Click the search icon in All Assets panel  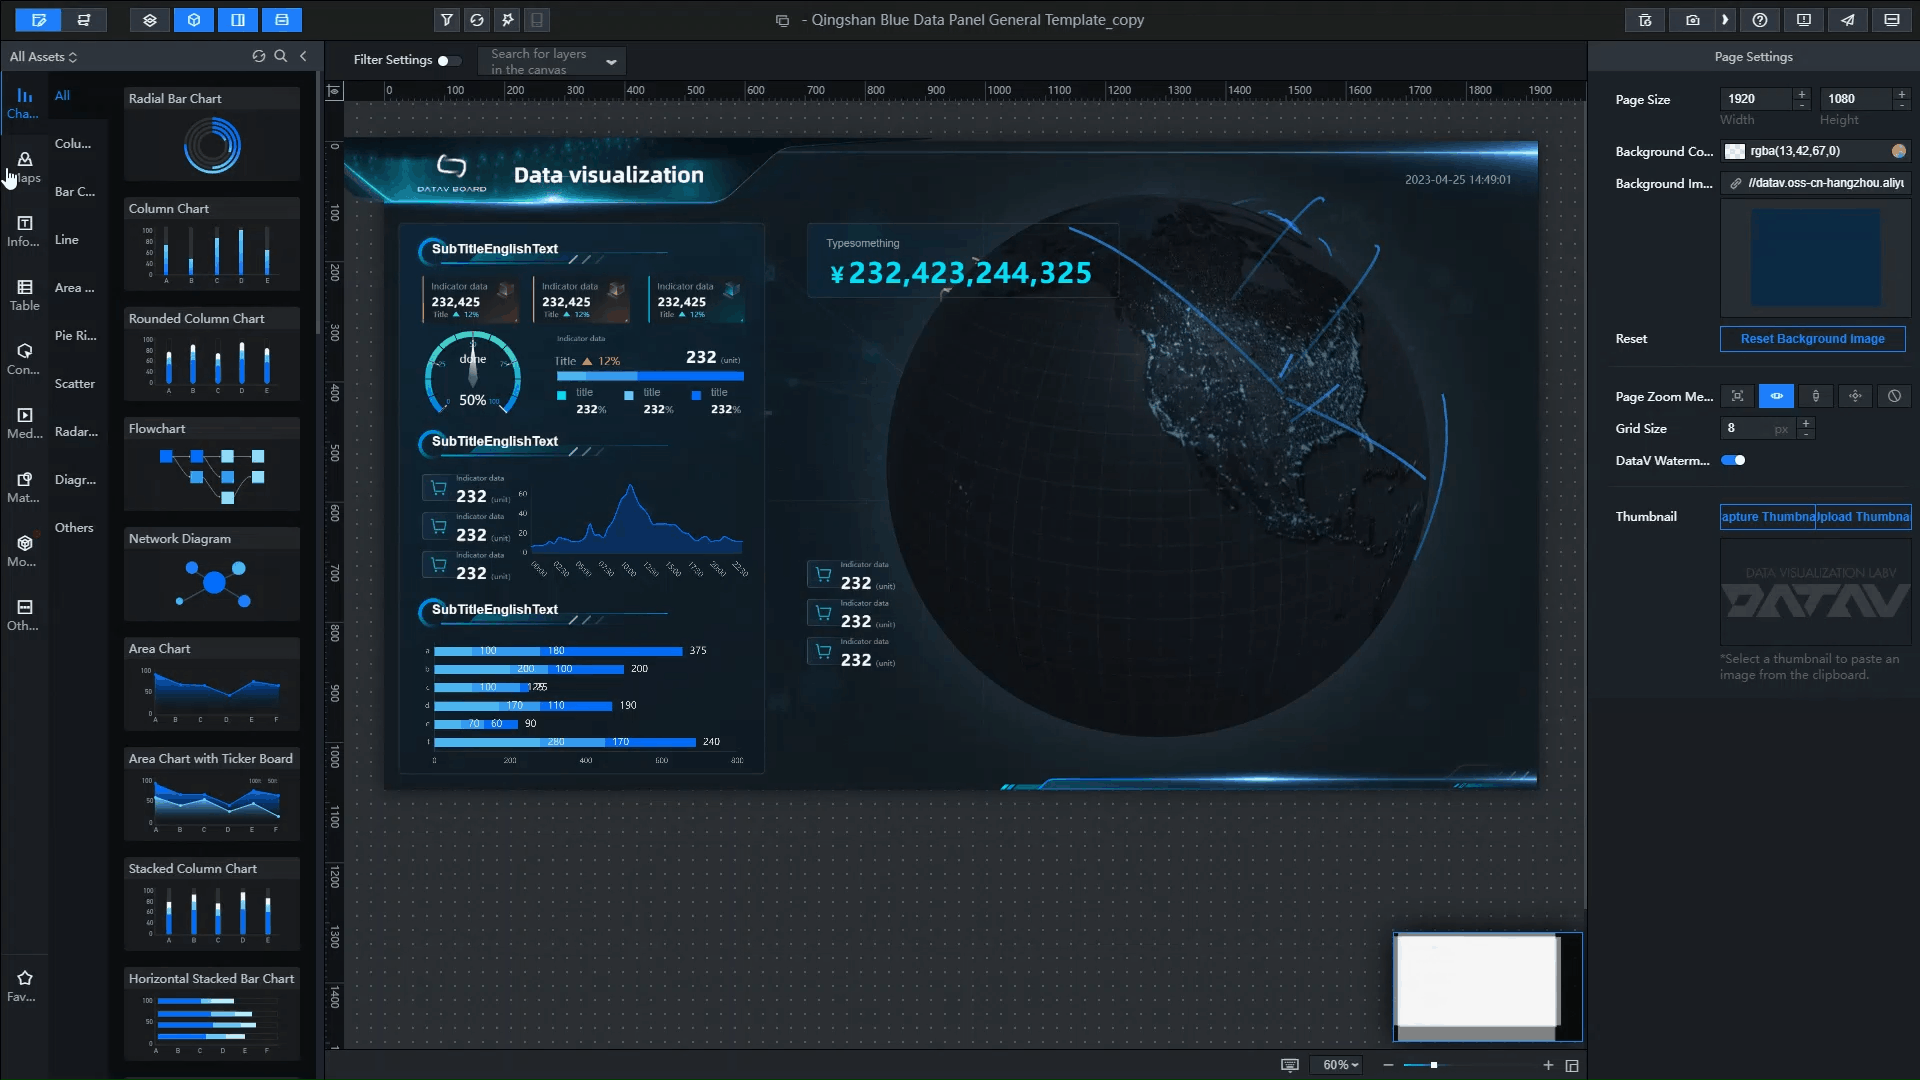pos(281,57)
